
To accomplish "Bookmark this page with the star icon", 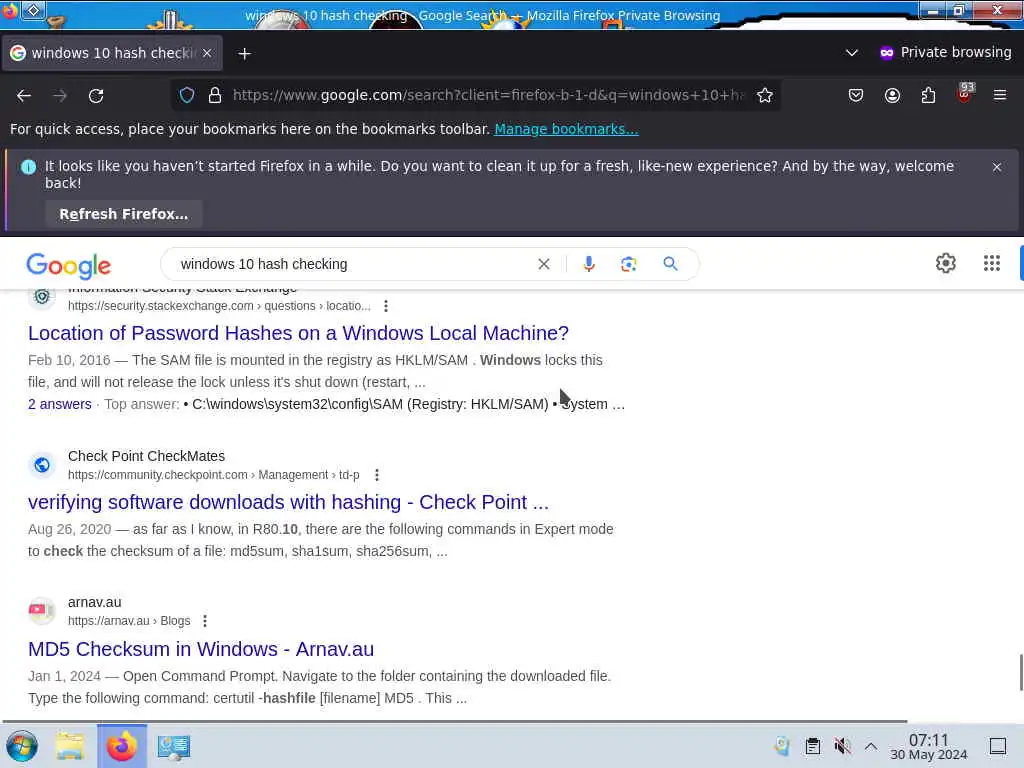I will pos(765,95).
